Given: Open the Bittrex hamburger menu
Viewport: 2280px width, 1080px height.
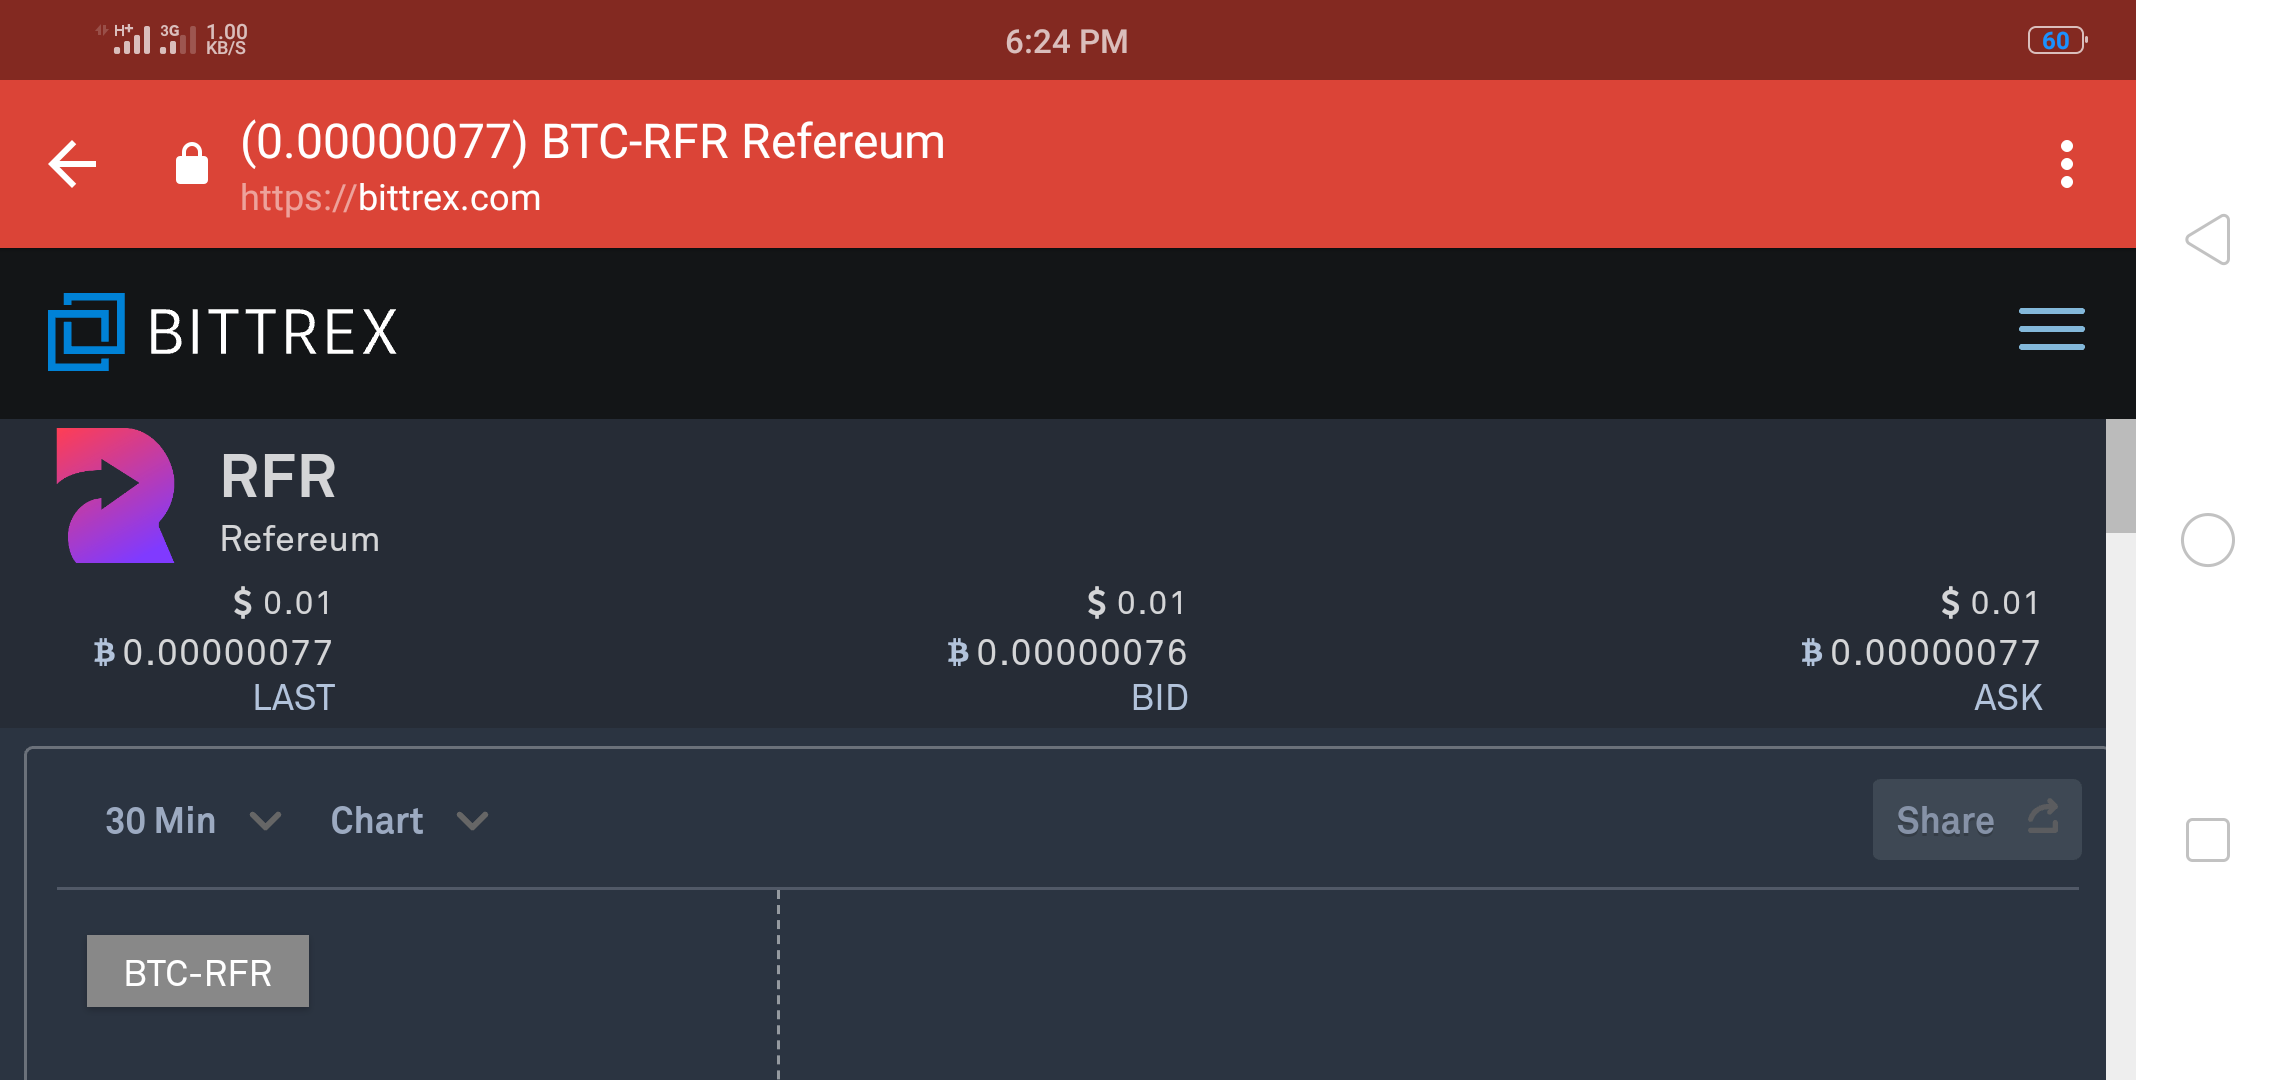Looking at the screenshot, I should click(x=2051, y=329).
